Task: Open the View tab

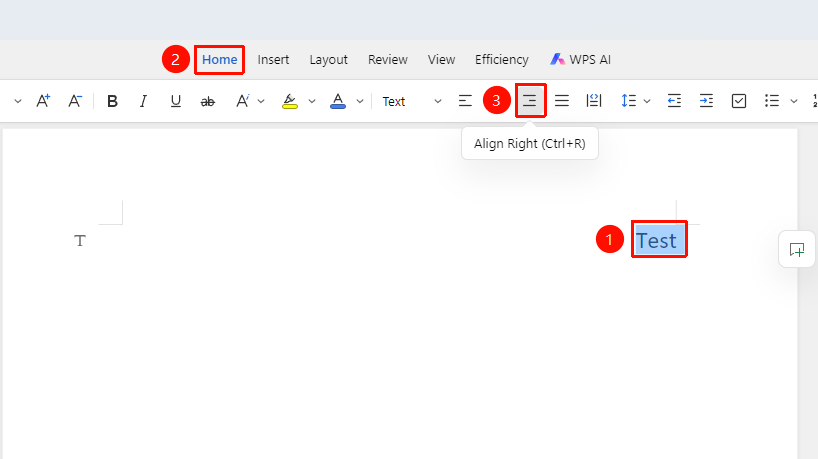Action: (441, 59)
